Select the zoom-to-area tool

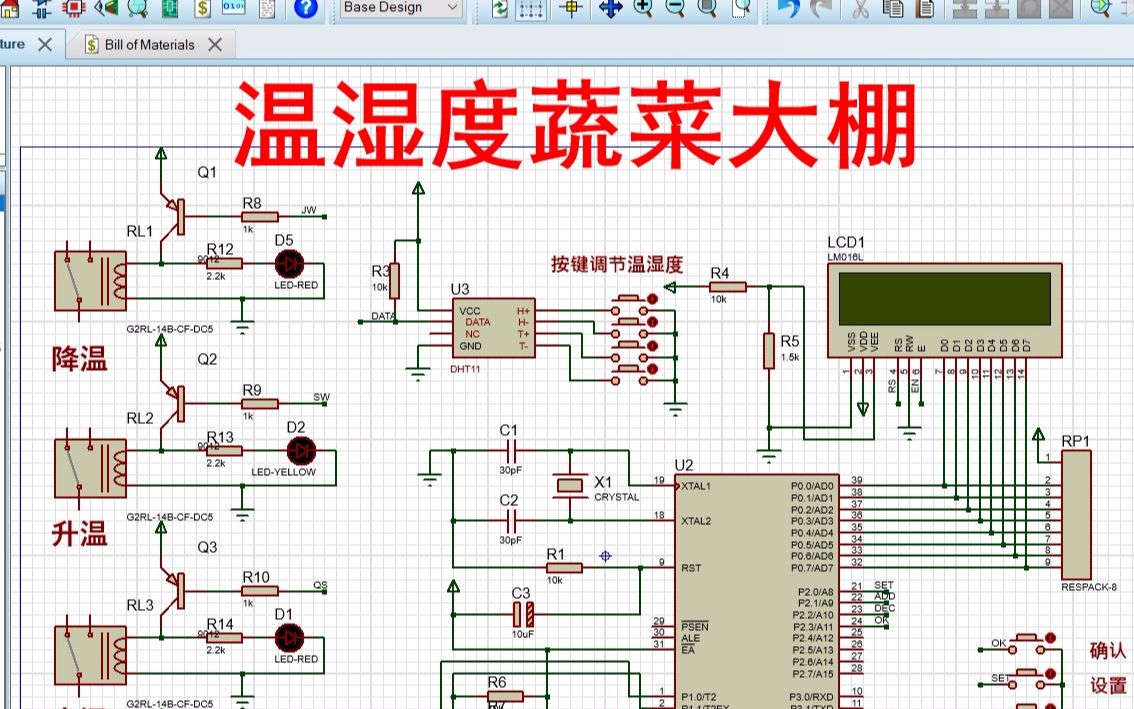click(742, 8)
